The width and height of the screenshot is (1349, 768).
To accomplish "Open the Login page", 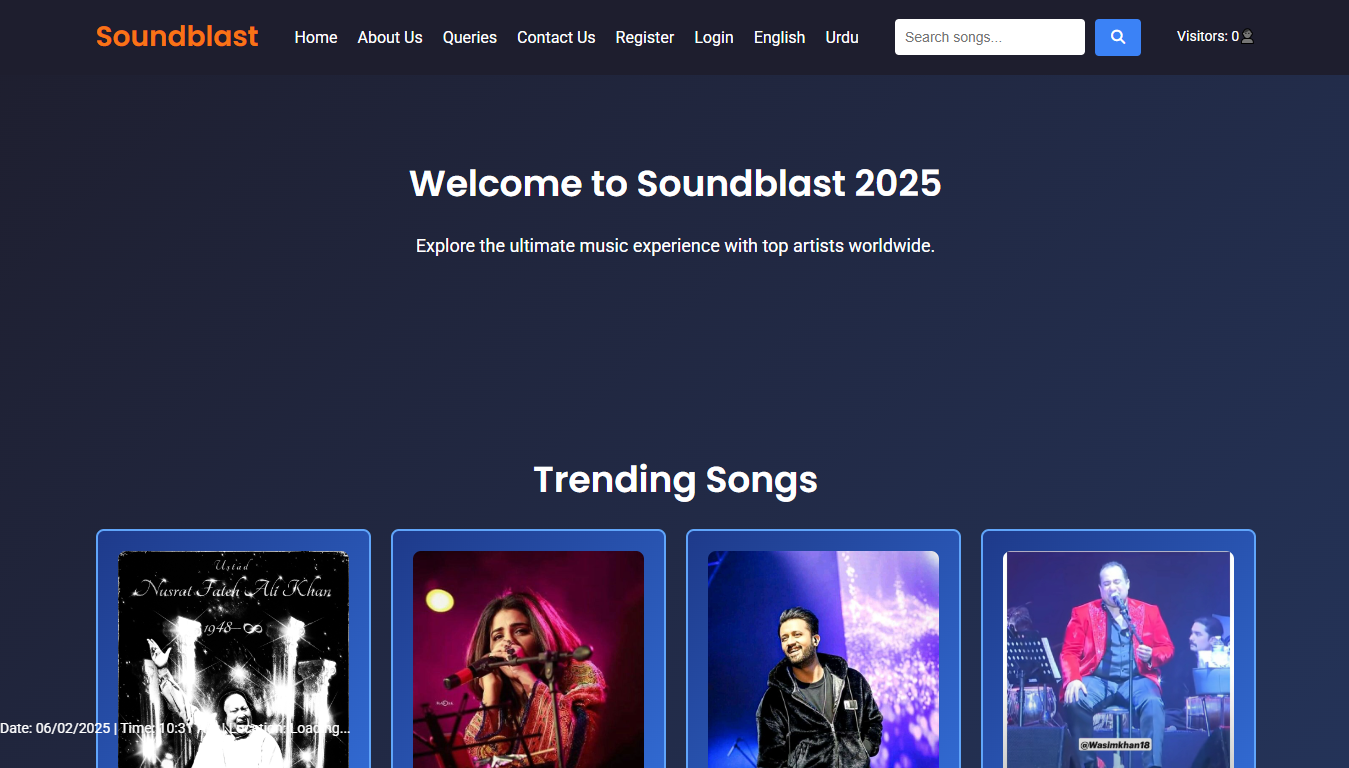I will pyautogui.click(x=714, y=37).
